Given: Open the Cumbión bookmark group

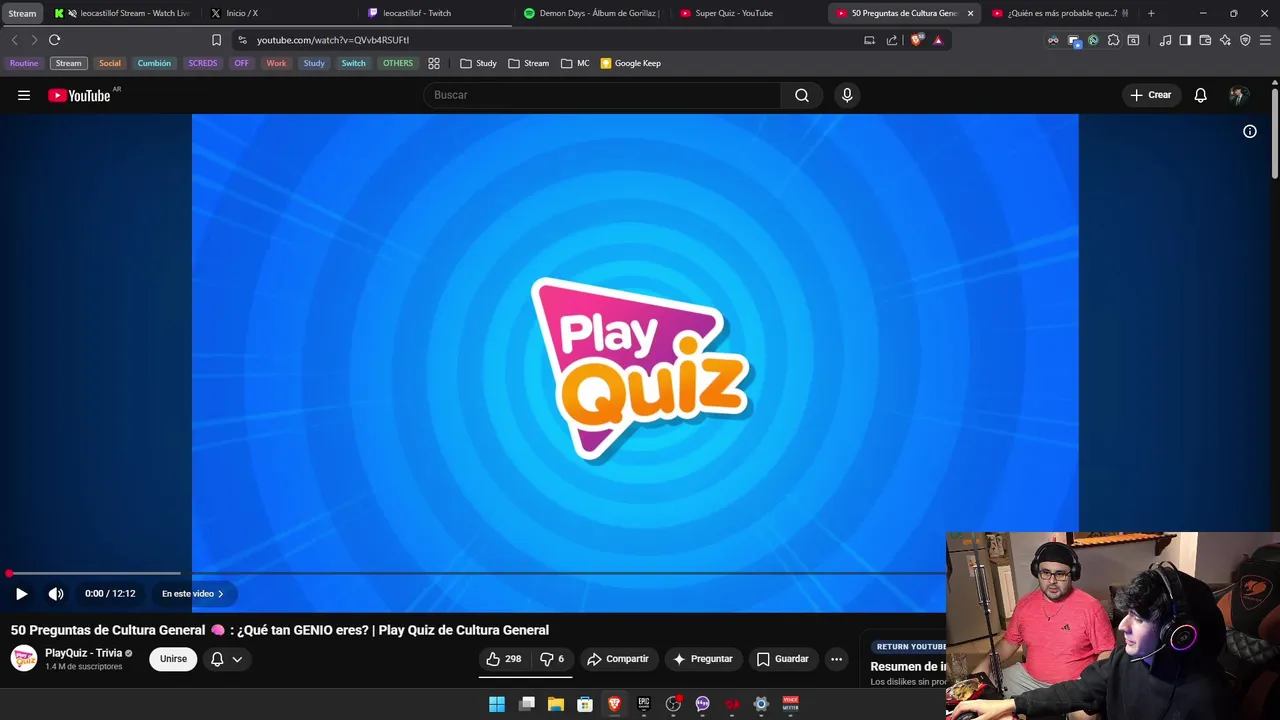Looking at the screenshot, I should point(154,63).
